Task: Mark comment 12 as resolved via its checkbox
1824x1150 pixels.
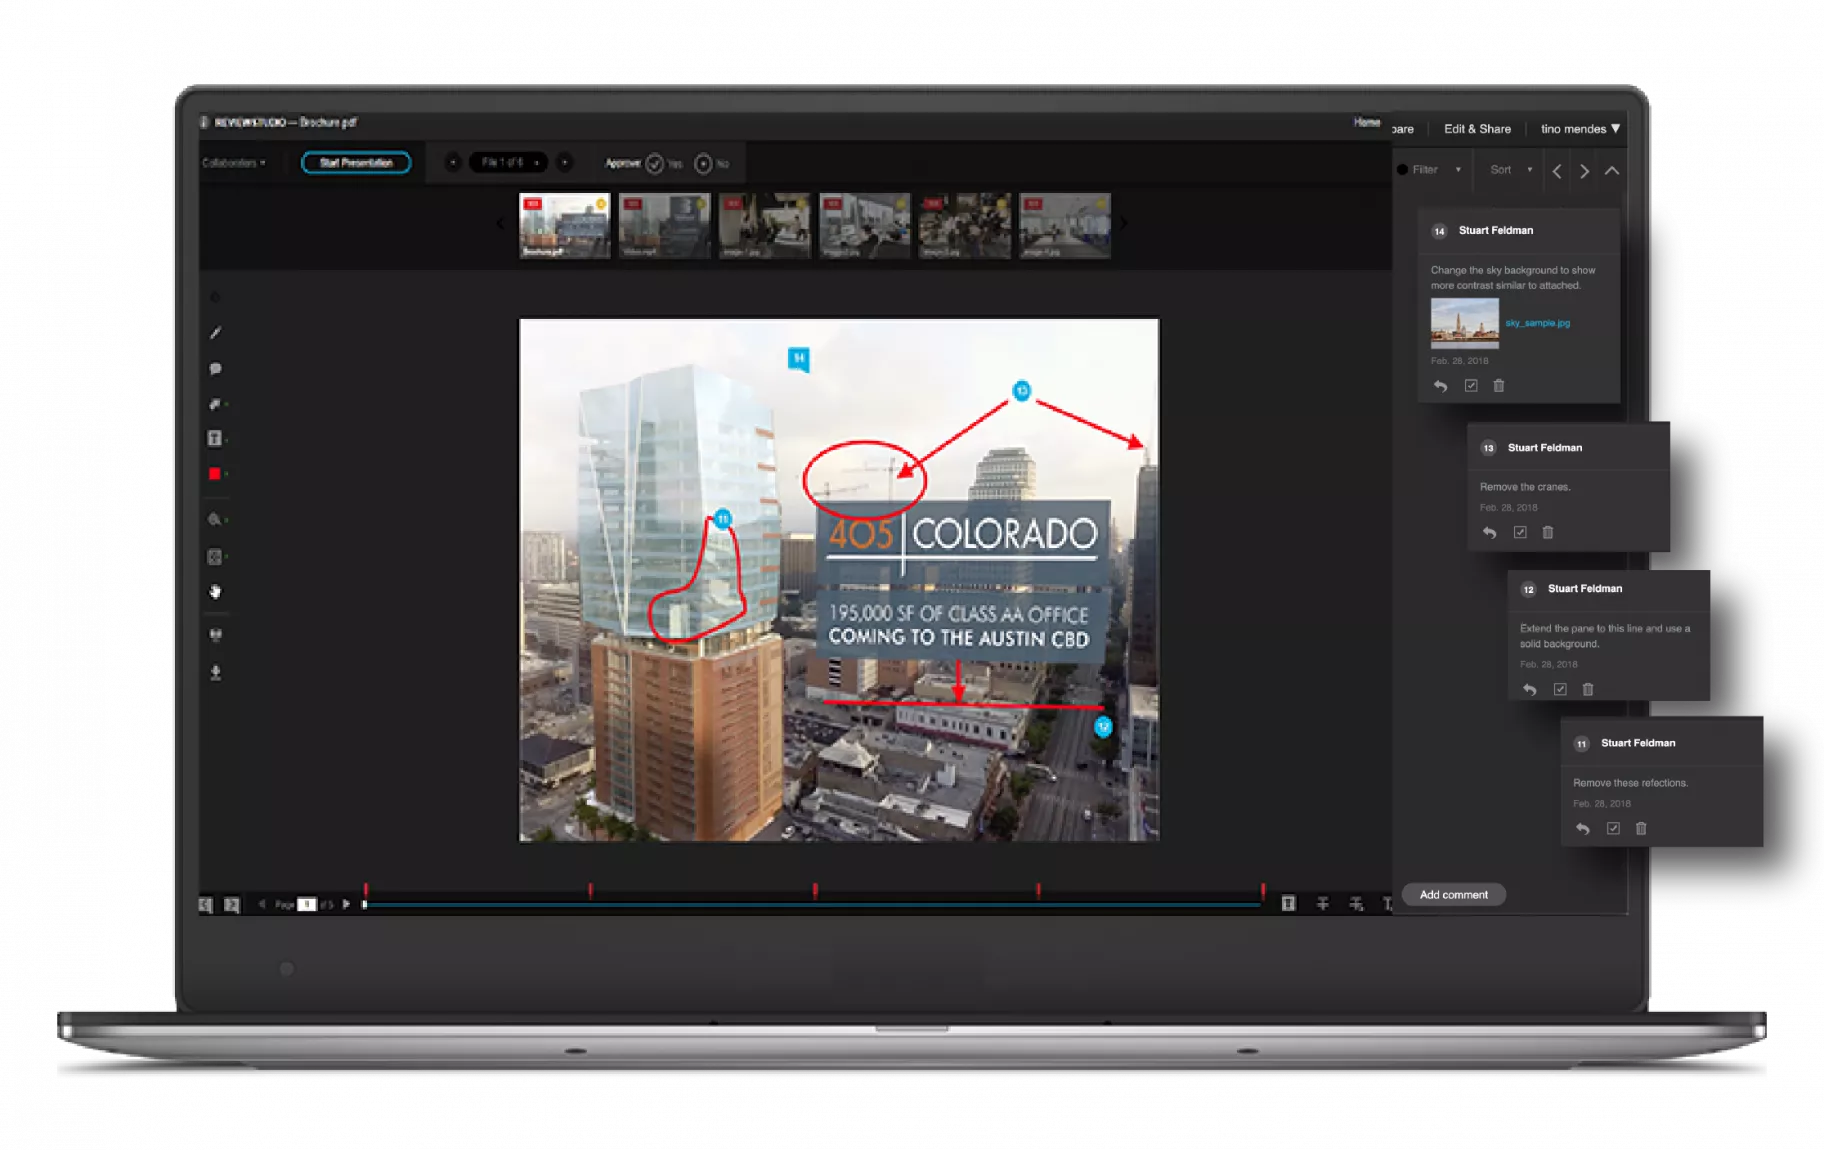Action: coord(1561,689)
